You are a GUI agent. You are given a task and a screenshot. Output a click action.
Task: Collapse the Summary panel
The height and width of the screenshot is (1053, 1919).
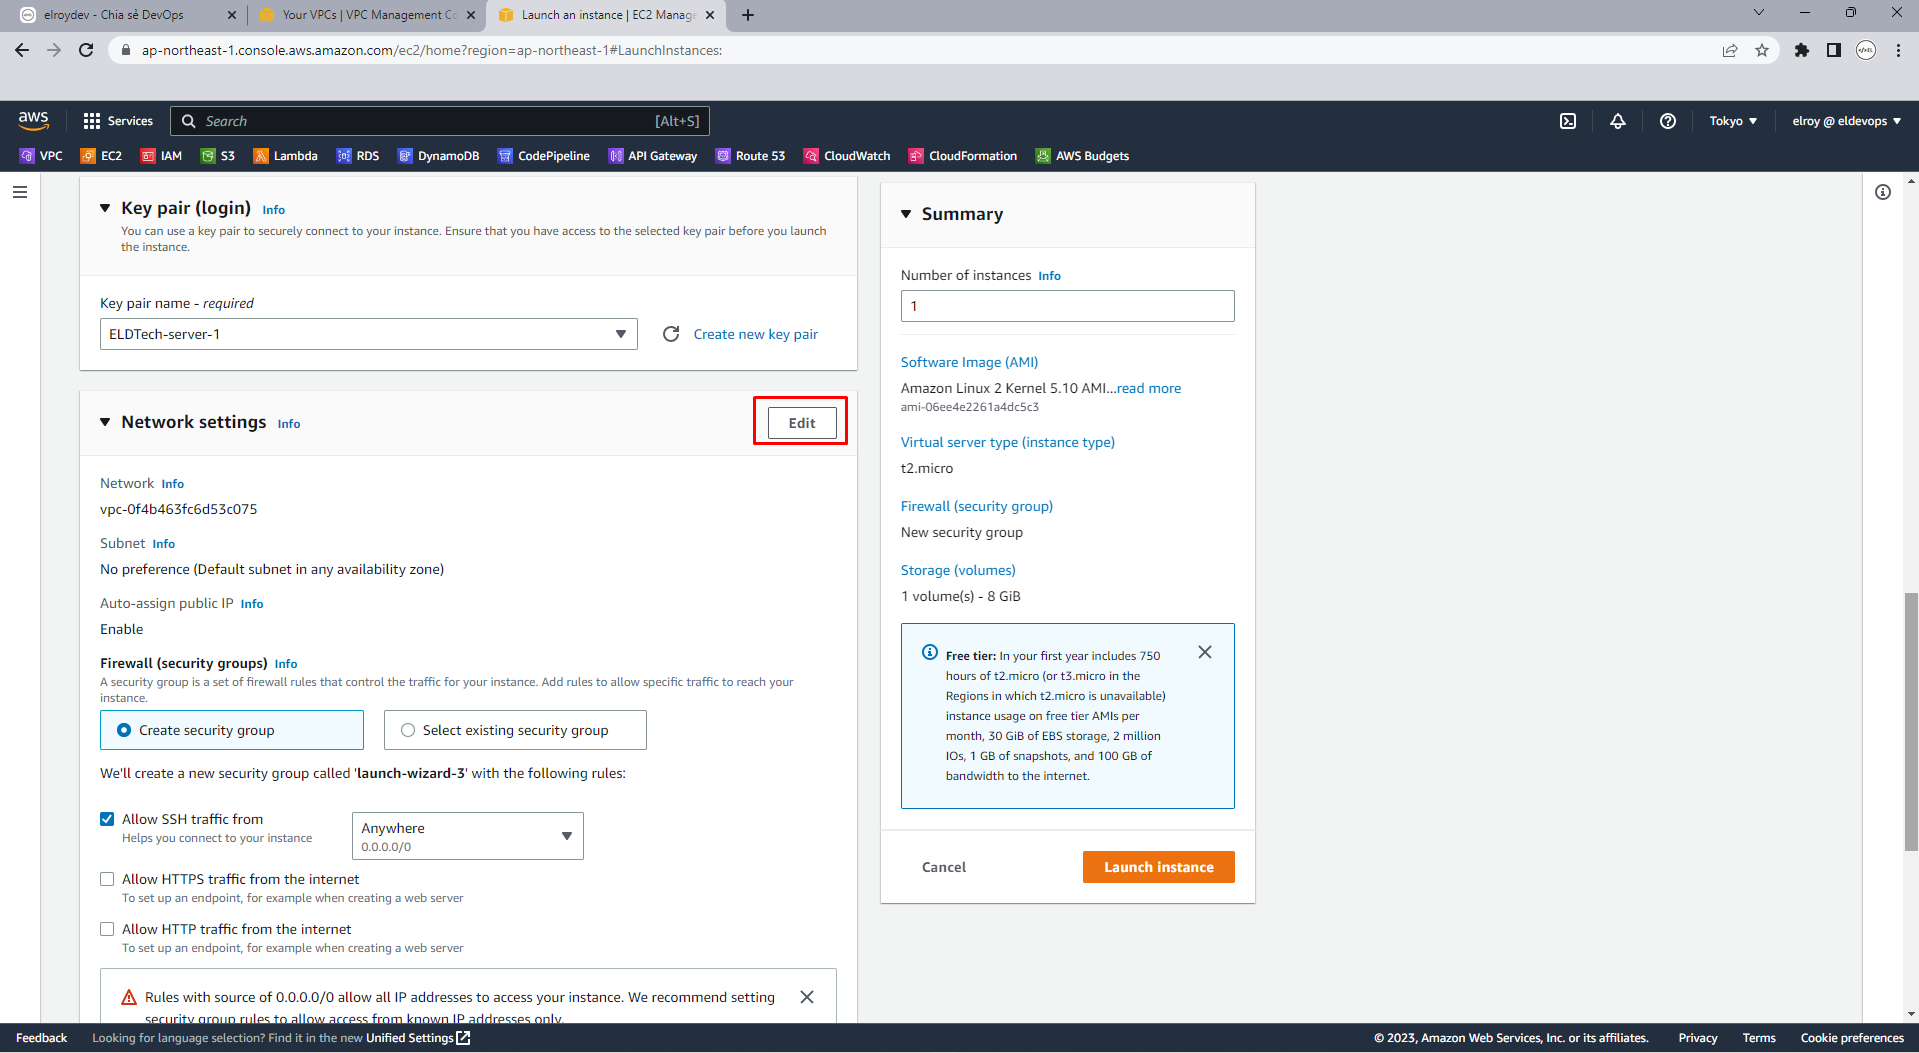(906, 214)
